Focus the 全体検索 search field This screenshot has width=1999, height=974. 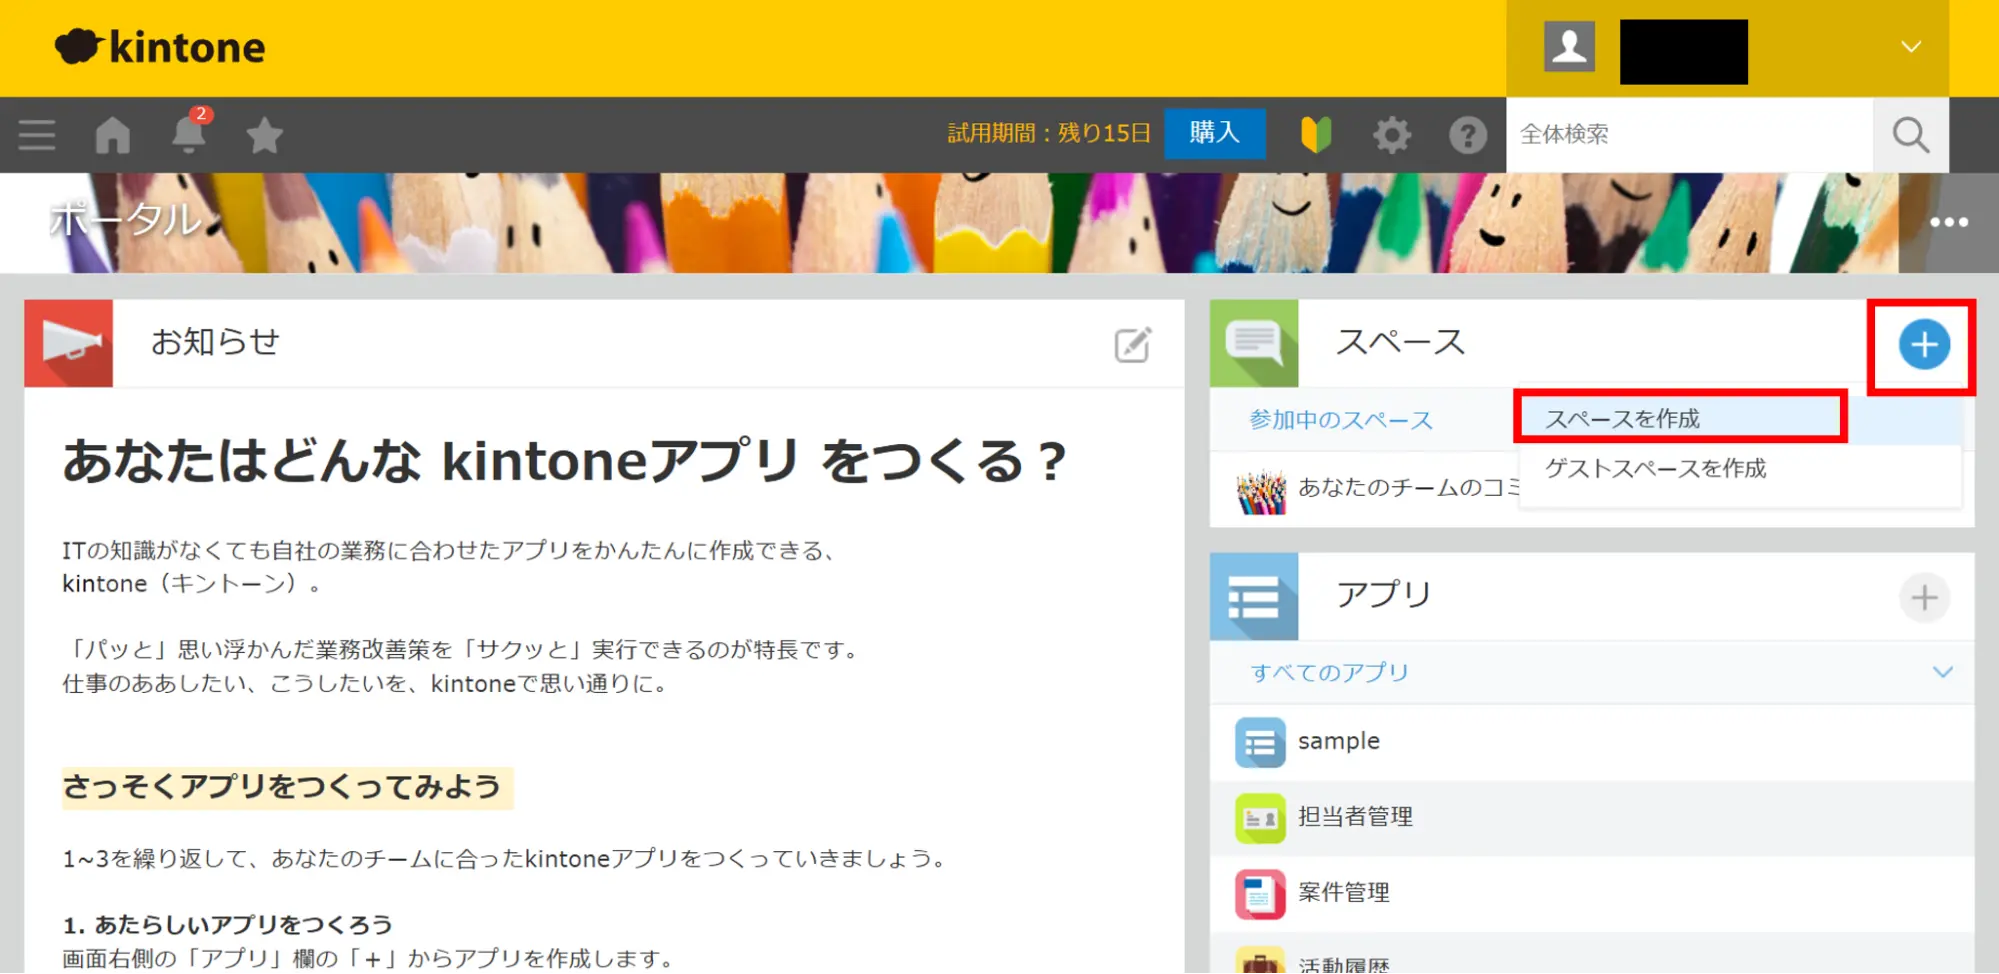point(1688,135)
